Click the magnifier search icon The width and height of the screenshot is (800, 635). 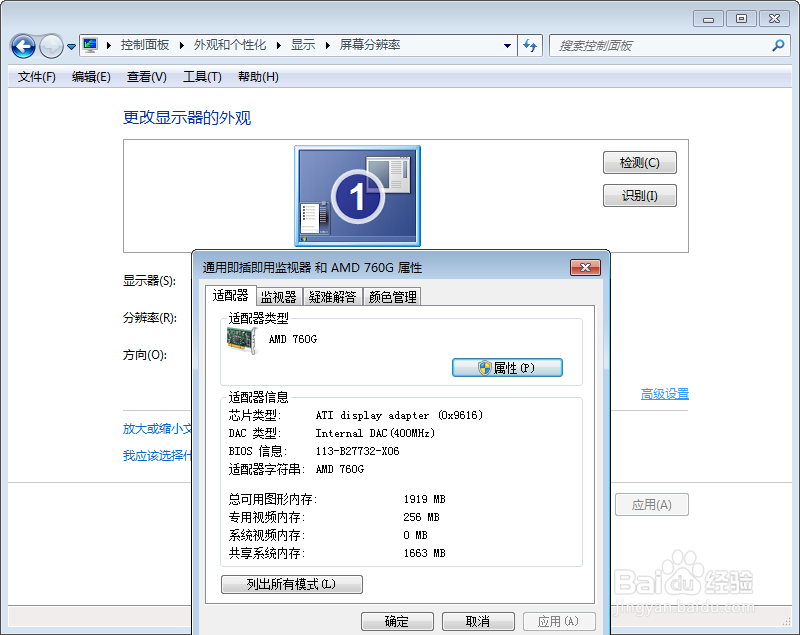[778, 45]
